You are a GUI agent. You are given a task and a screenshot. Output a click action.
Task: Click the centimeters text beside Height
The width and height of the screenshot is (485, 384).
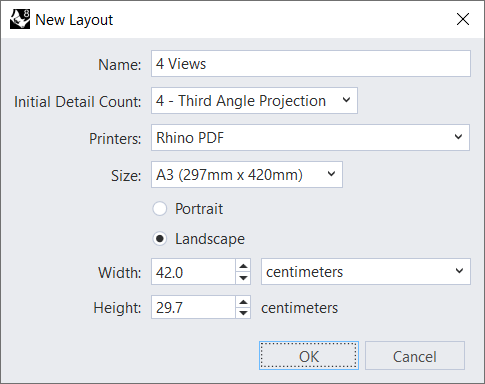tap(299, 308)
